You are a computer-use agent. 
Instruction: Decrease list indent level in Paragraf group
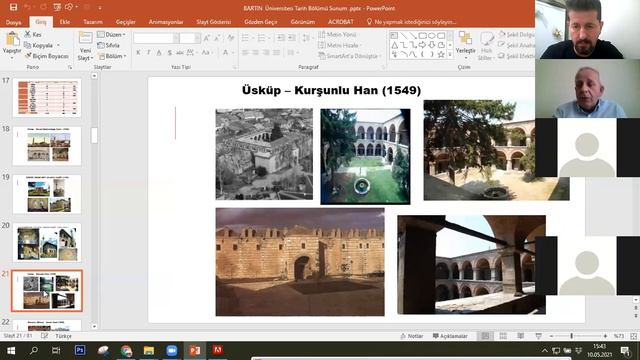click(281, 38)
